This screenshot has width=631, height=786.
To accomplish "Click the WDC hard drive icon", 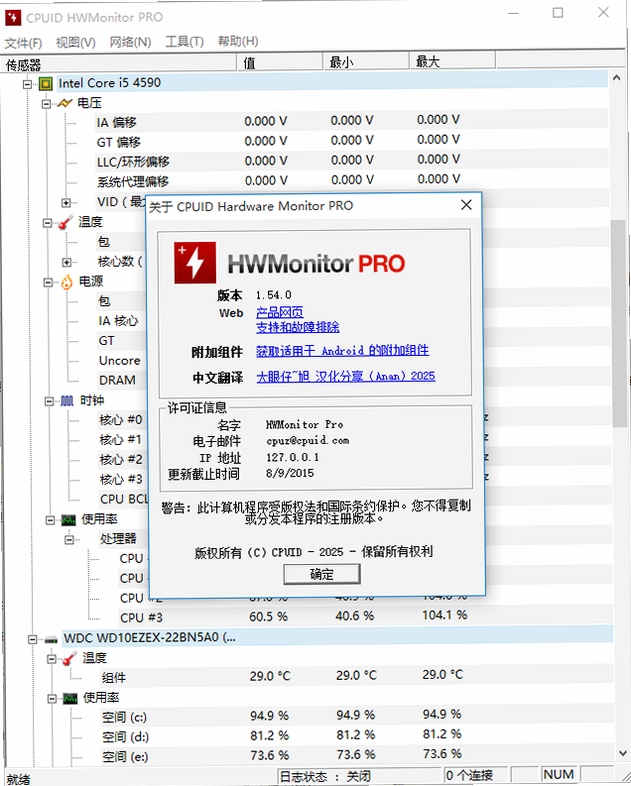I will click(x=51, y=640).
